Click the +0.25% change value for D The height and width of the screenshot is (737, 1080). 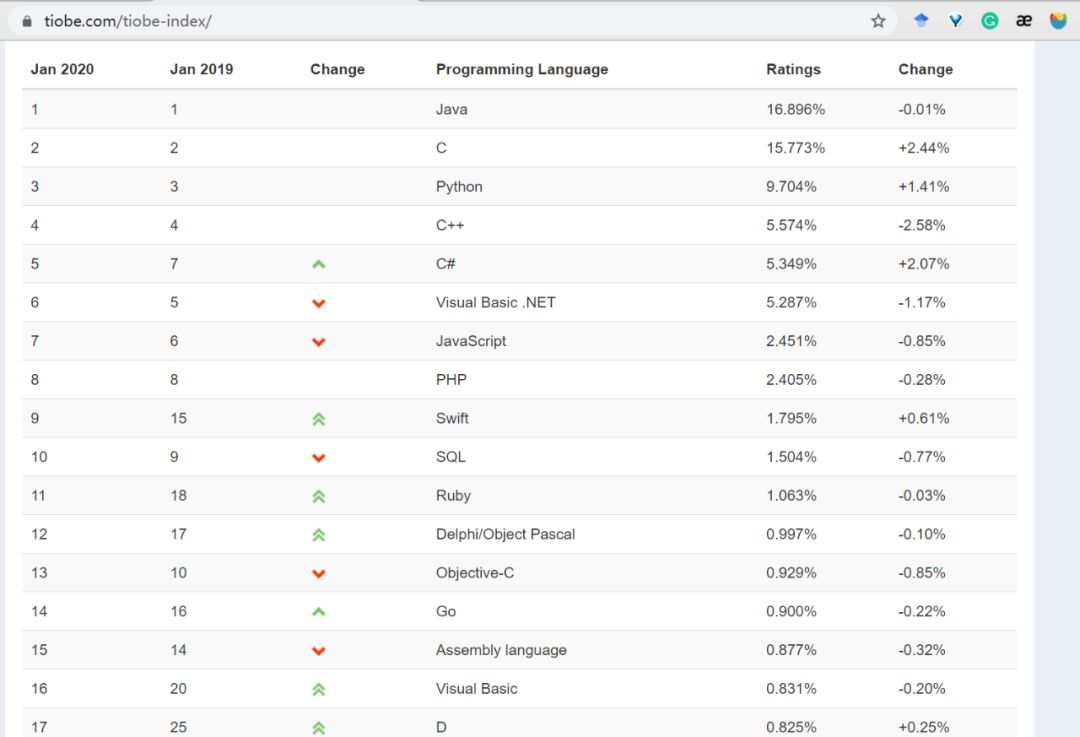pos(924,727)
